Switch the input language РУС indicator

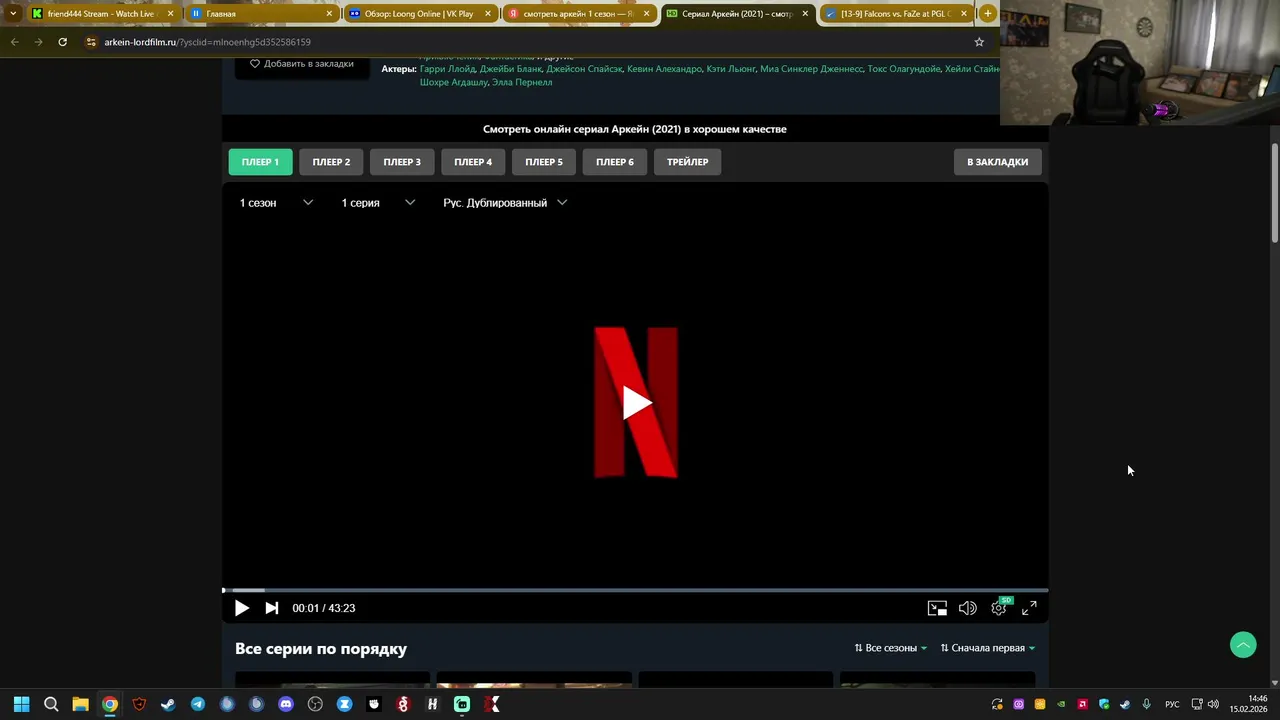pos(1172,704)
